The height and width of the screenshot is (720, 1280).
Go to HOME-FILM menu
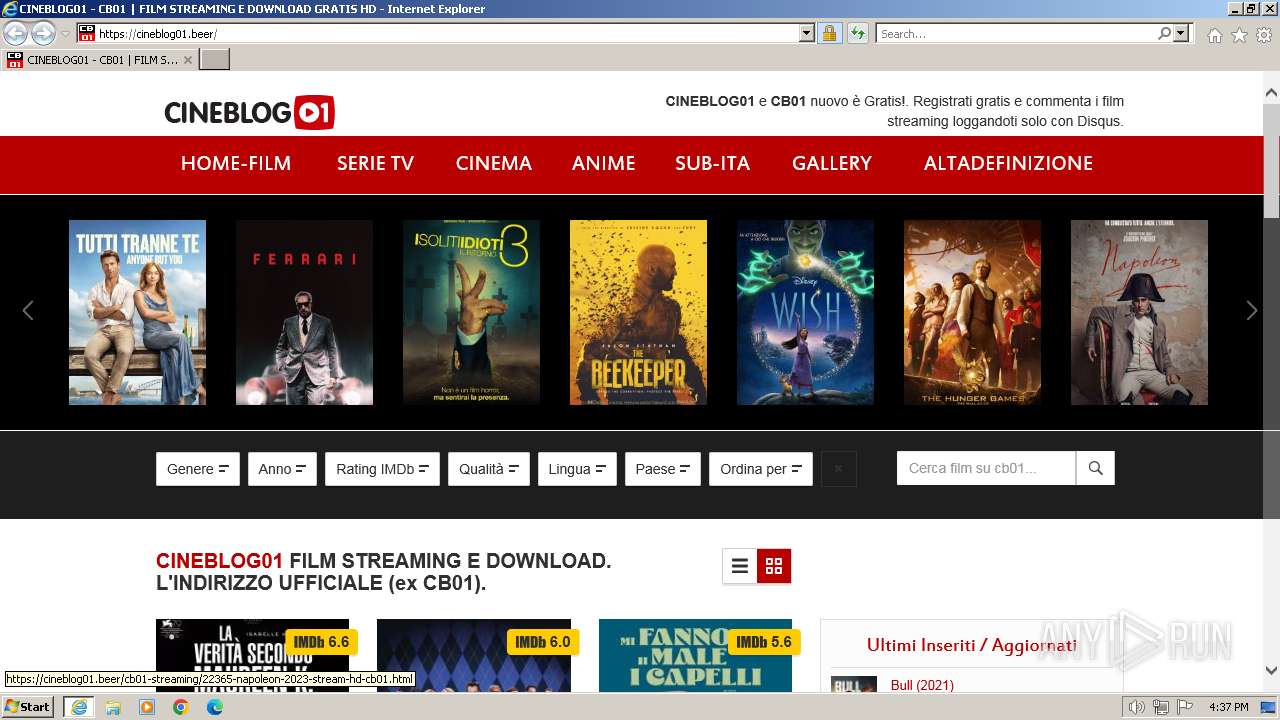pos(236,163)
